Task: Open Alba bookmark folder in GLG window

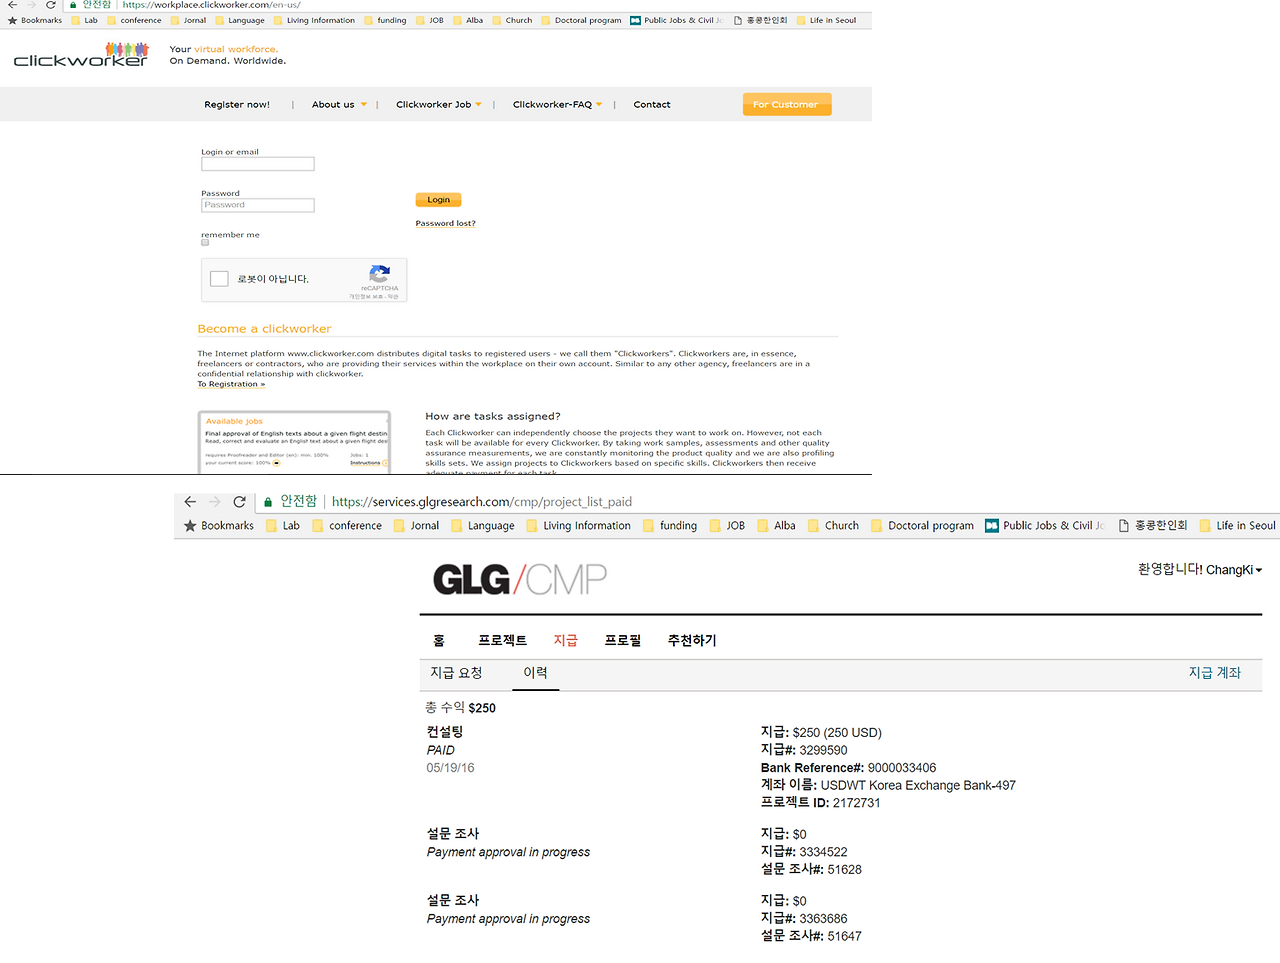Action: click(777, 526)
